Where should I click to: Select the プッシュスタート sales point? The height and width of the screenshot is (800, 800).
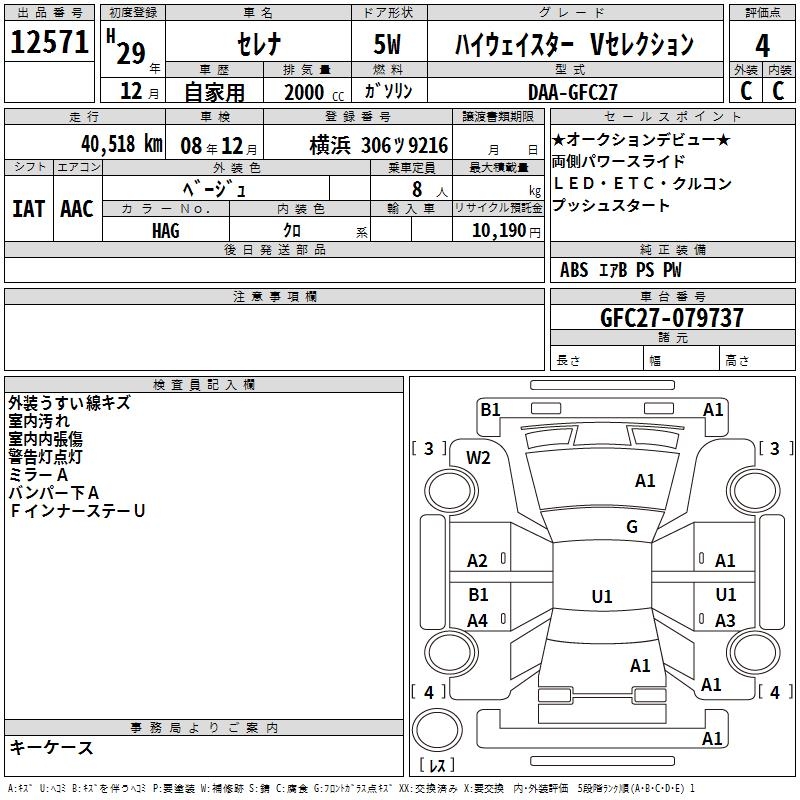[x=611, y=206]
